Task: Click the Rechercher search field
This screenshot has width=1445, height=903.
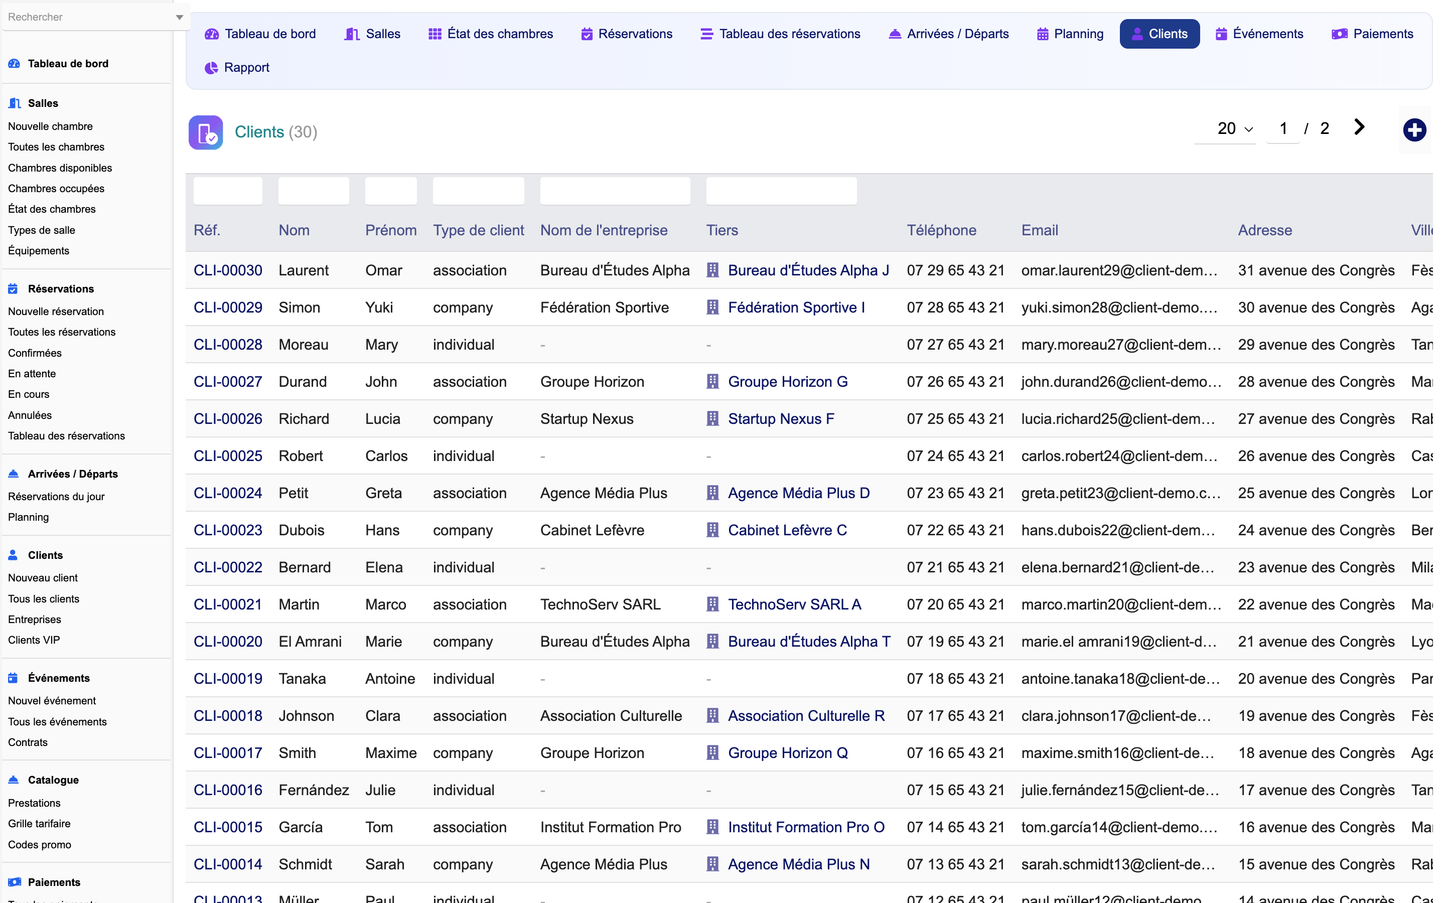Action: pyautogui.click(x=85, y=17)
